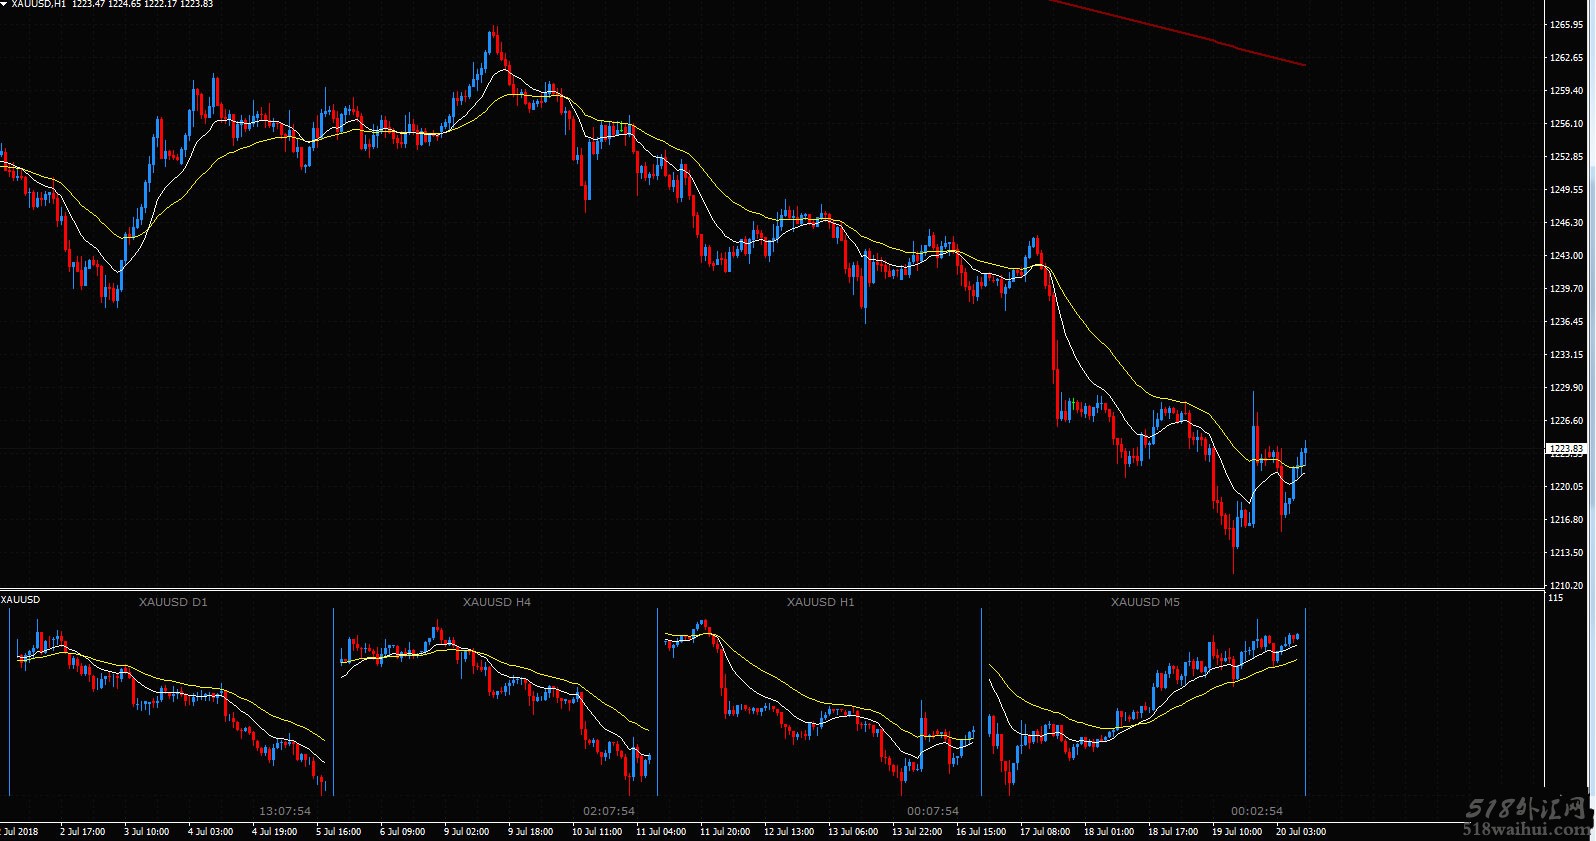Screen dimensions: 1596x841
Task: Click price level 1259.40 on the axis
Action: tap(1566, 91)
